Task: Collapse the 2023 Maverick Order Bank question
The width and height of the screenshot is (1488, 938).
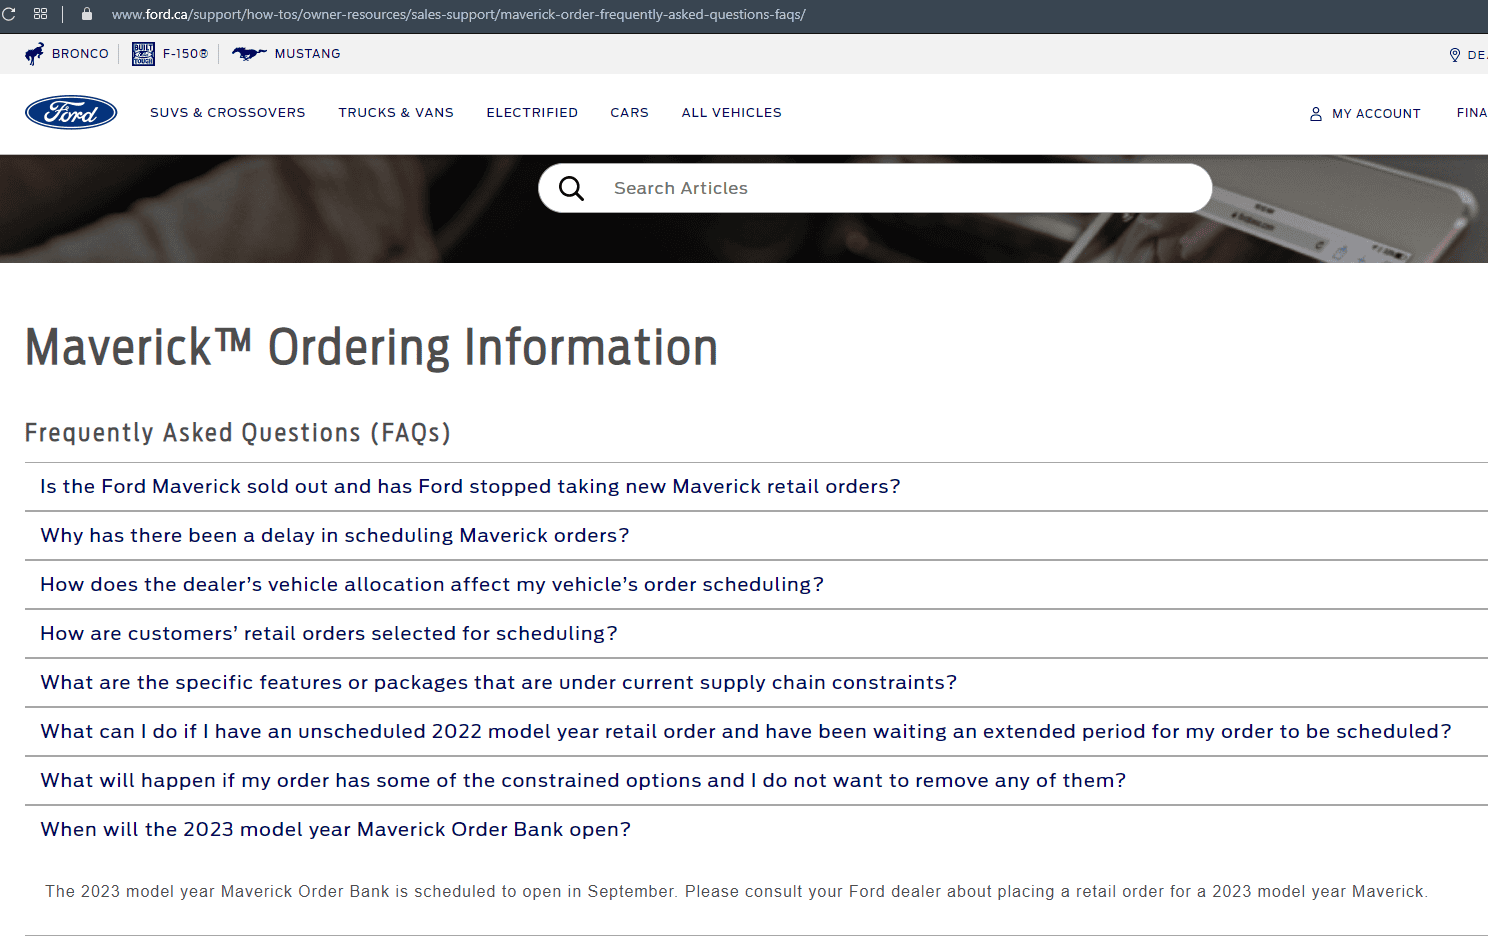Action: pyautogui.click(x=756, y=830)
